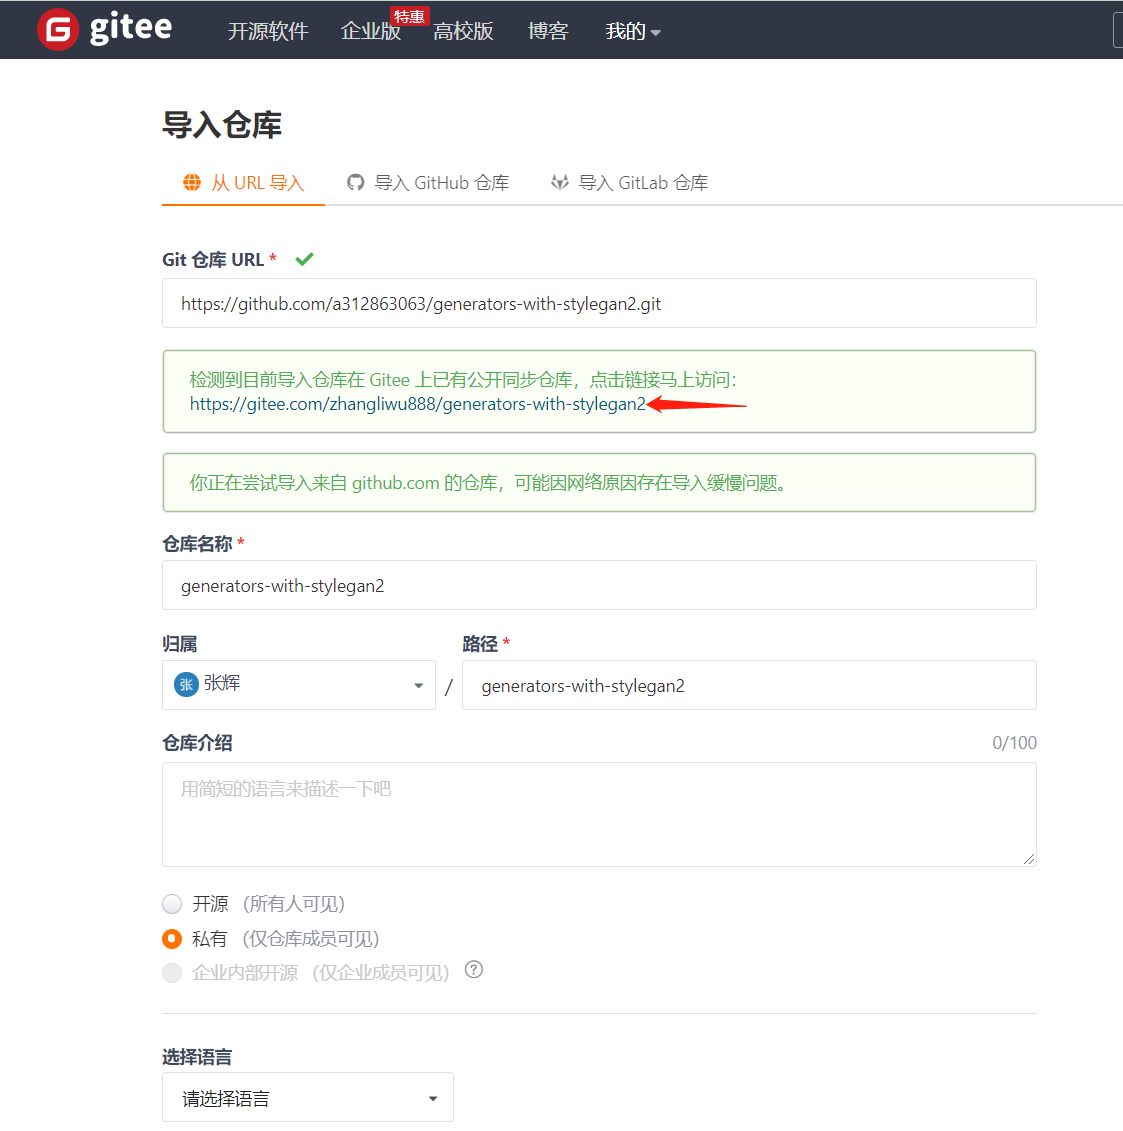
Task: Click the github.com slow import notice text
Action: pyautogui.click(x=488, y=483)
